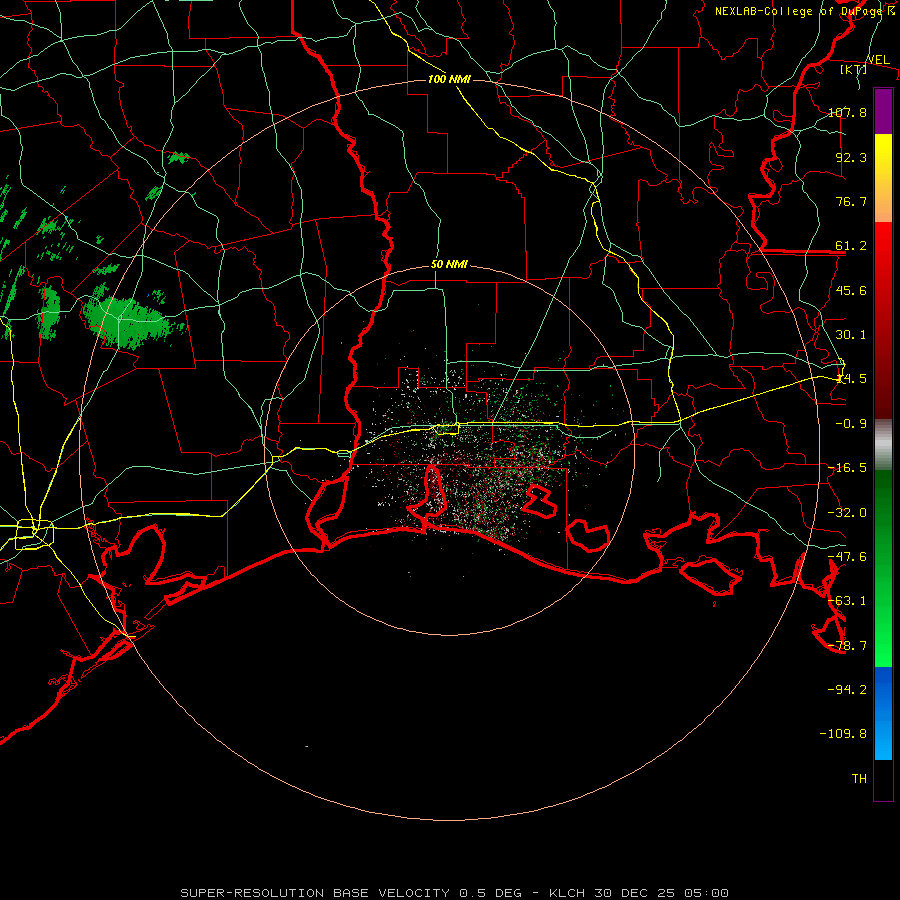
Task: Click the [KT] units label
Action: click(x=854, y=69)
